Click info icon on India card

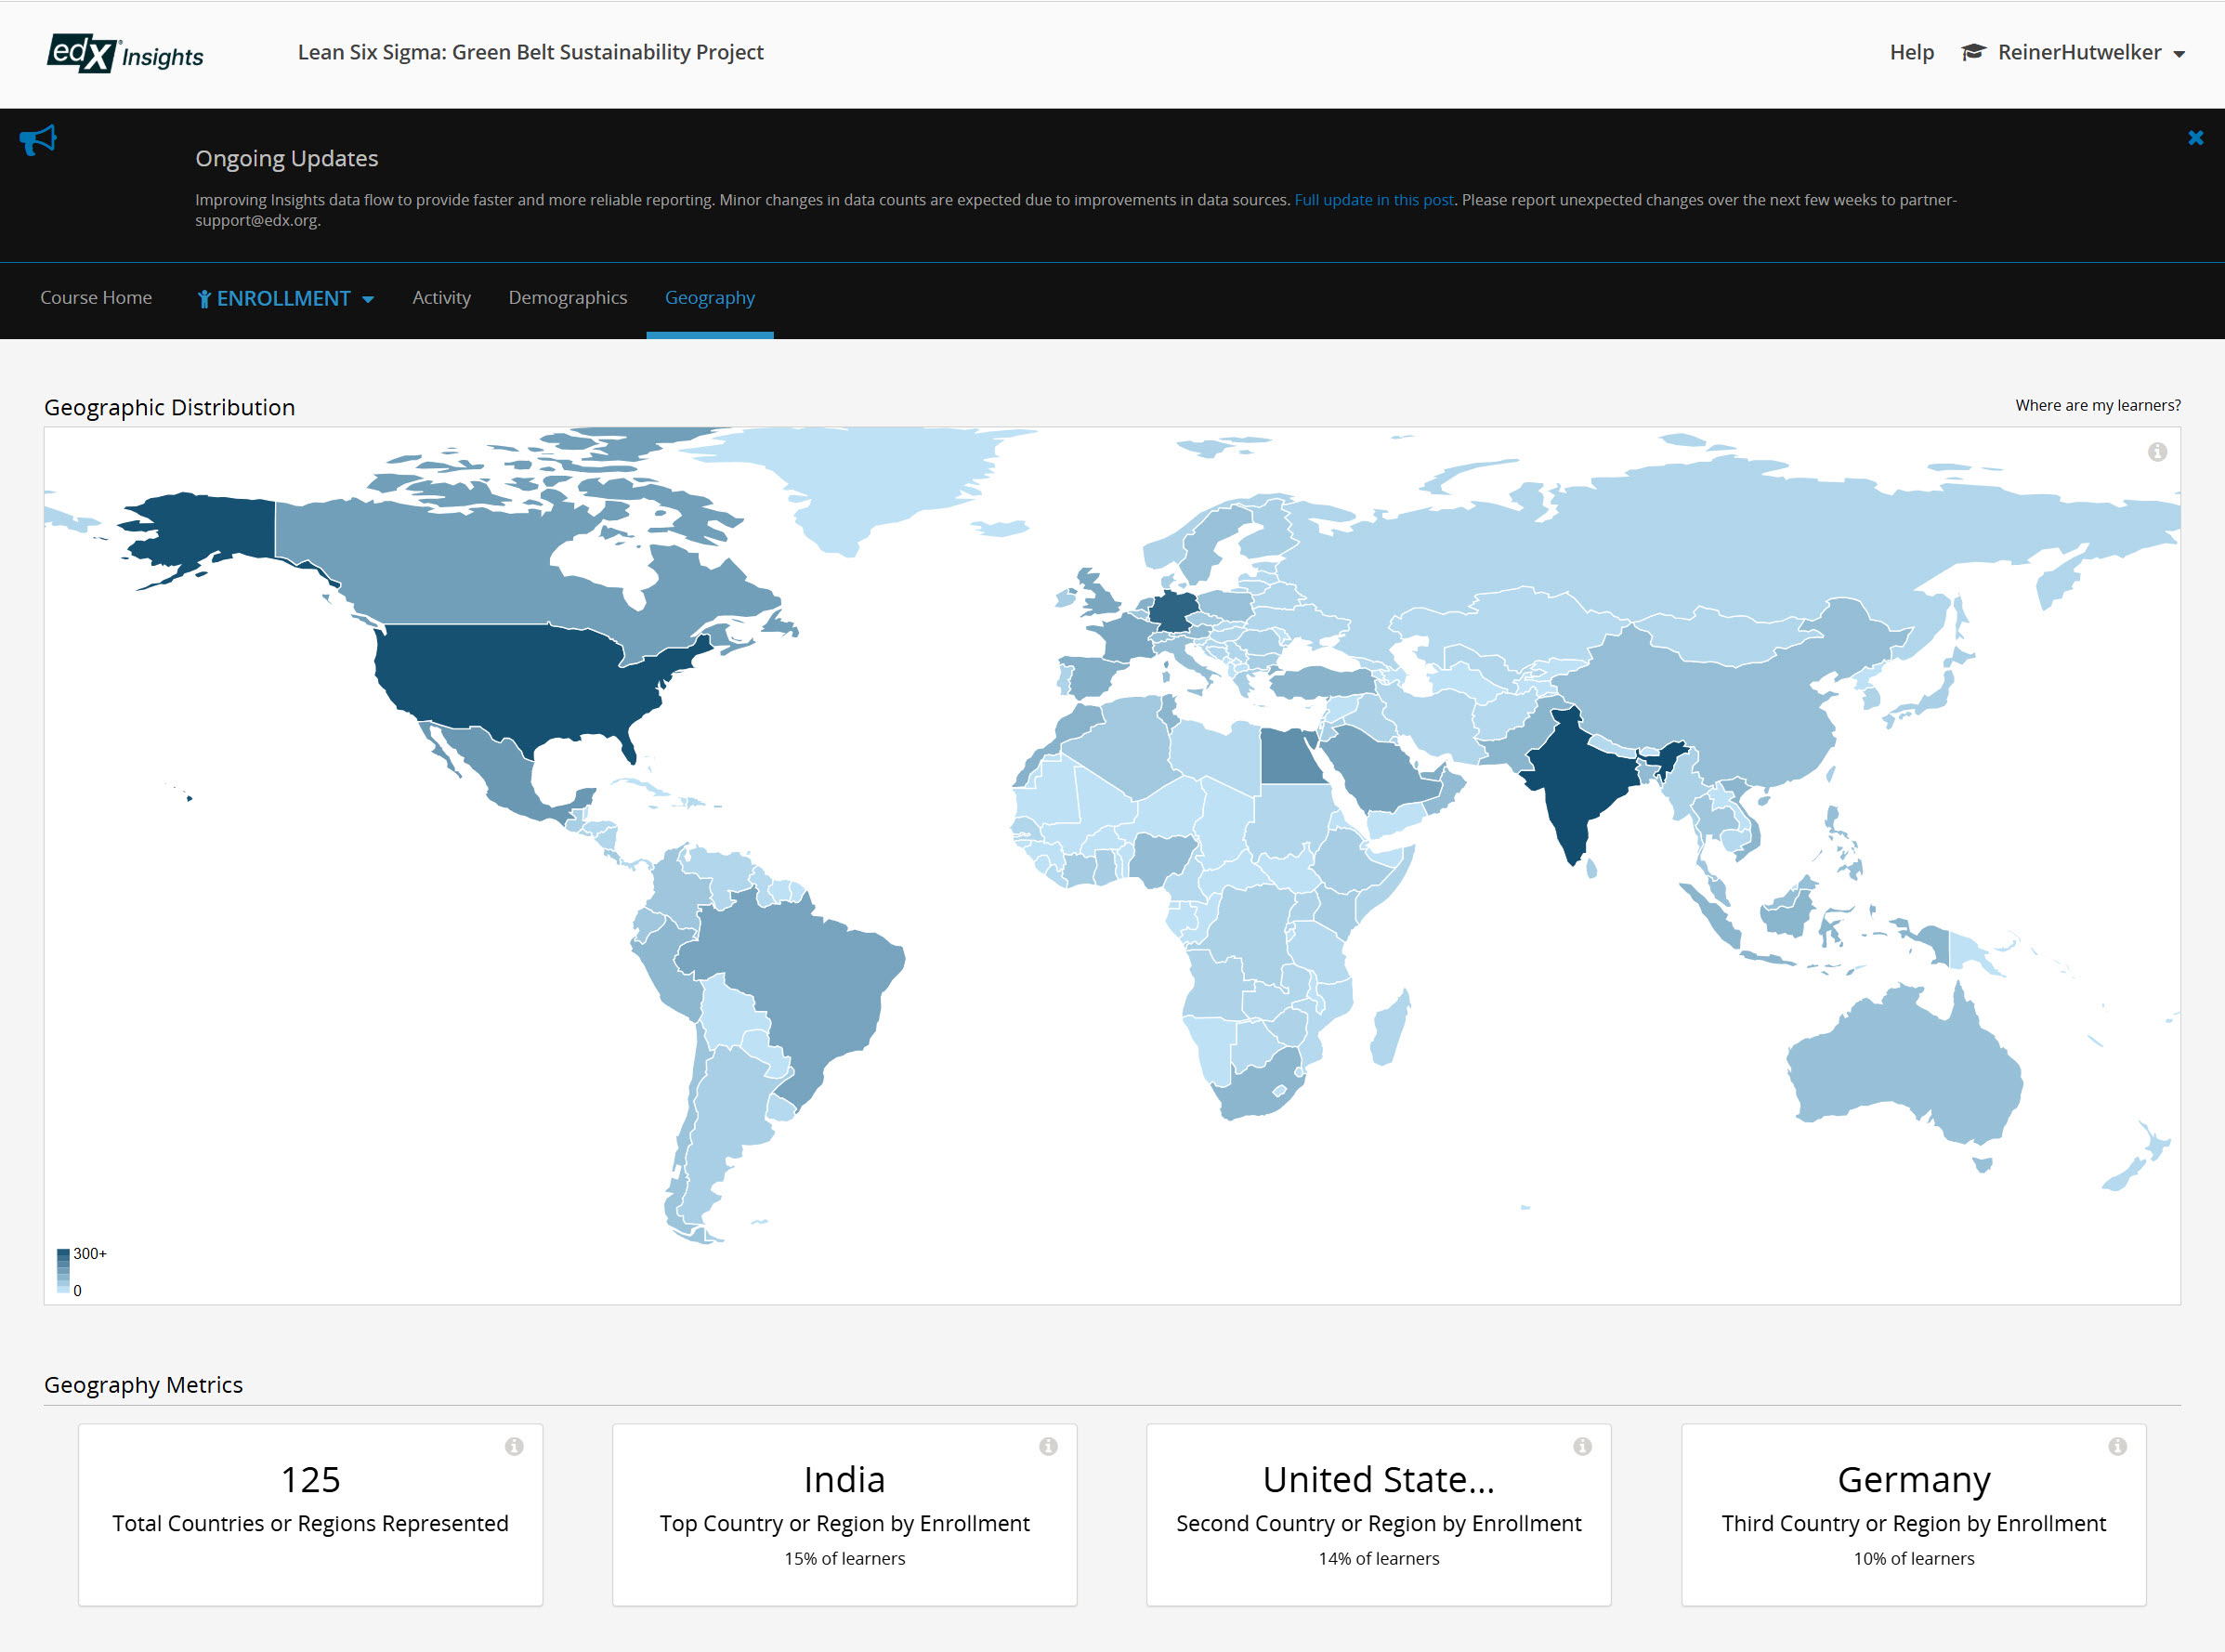[x=1048, y=1446]
